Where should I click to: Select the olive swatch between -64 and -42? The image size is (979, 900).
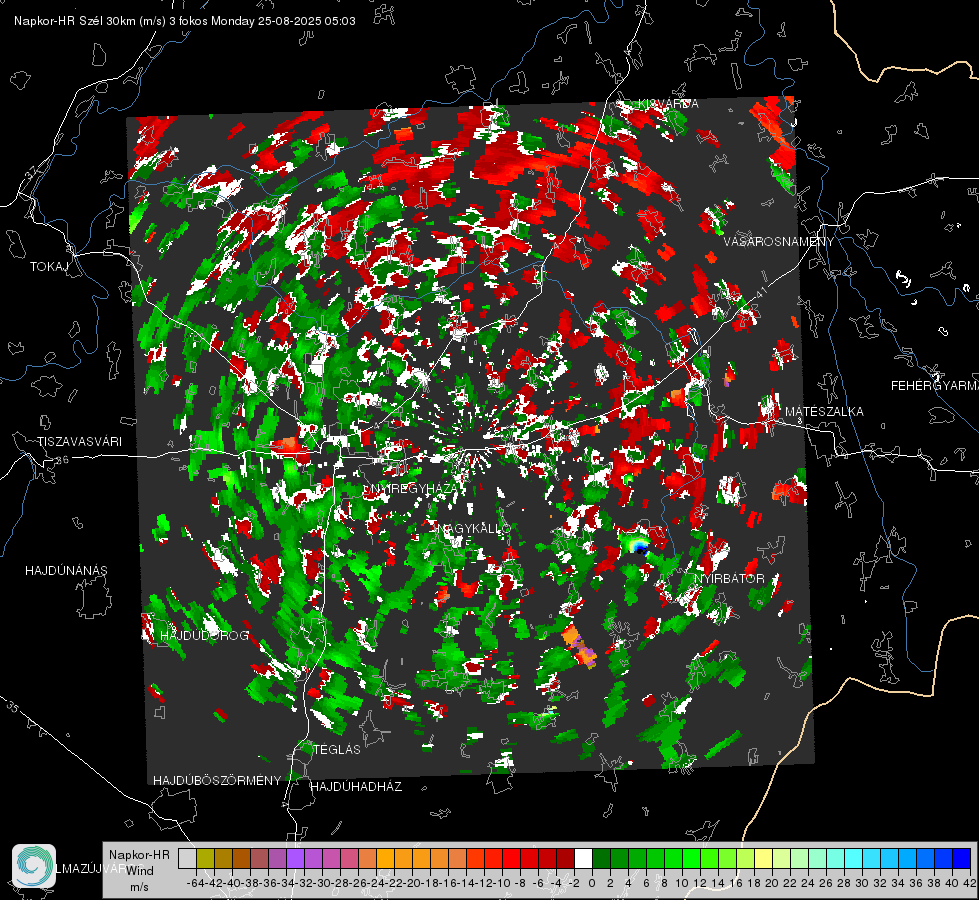point(205,858)
